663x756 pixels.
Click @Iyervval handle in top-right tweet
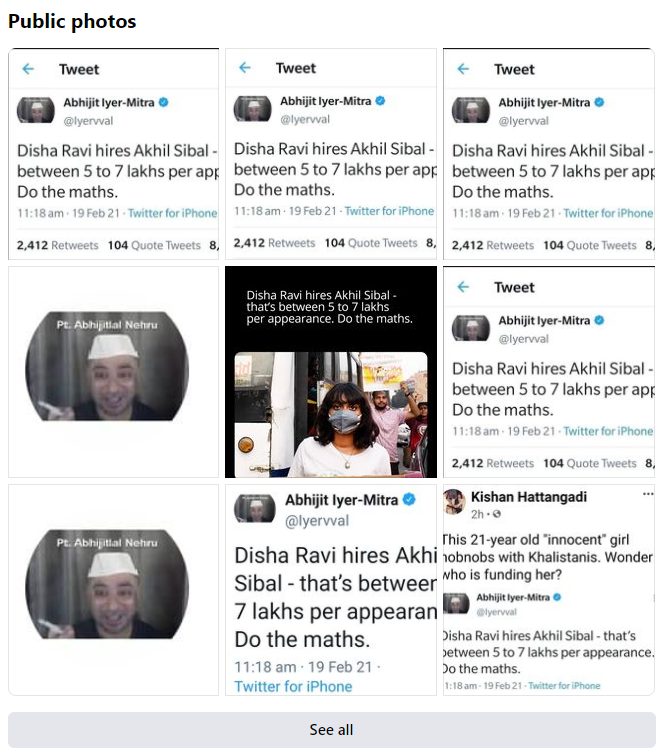click(x=524, y=121)
